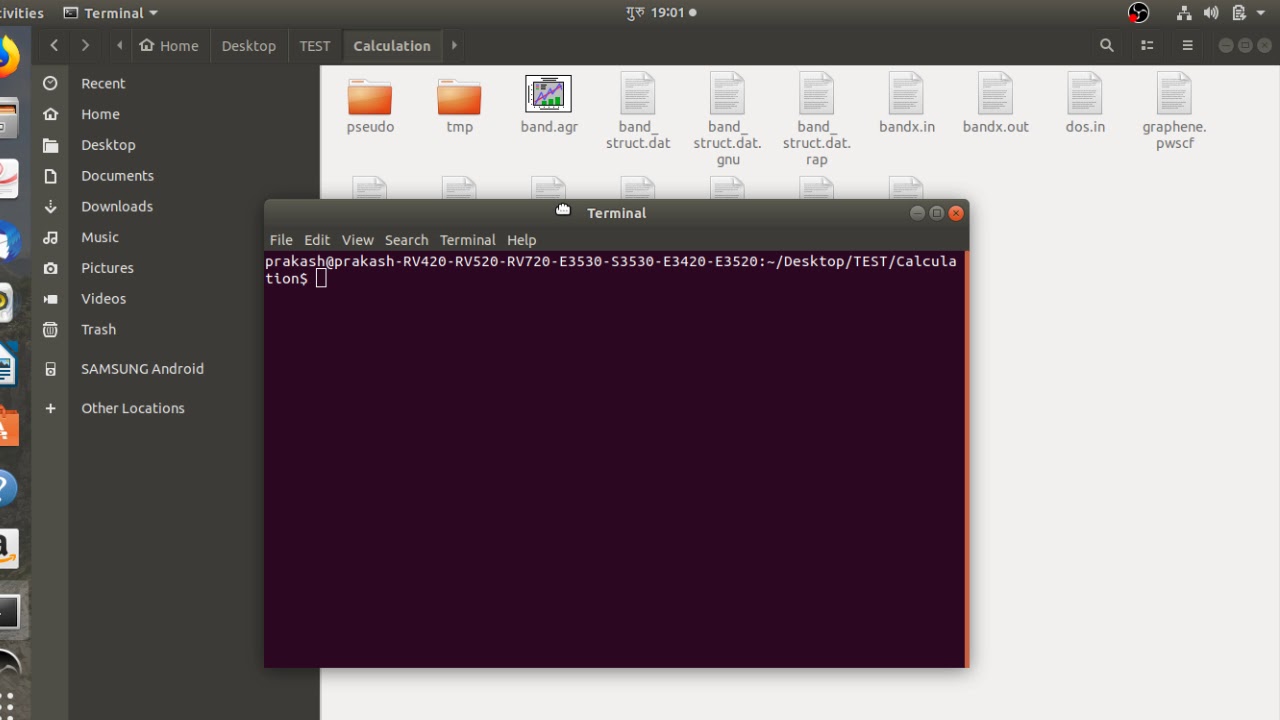Click the network icon in top bar

click(1184, 13)
